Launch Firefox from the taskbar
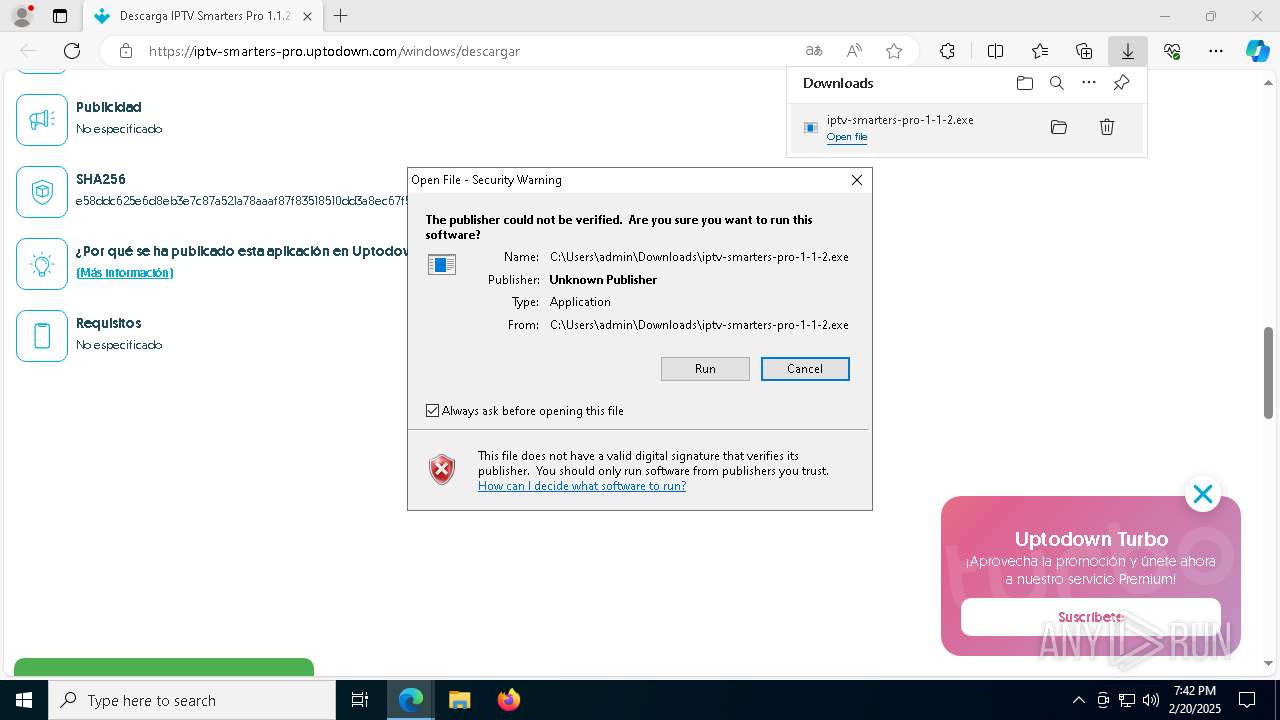The width and height of the screenshot is (1280, 720). pyautogui.click(x=509, y=700)
